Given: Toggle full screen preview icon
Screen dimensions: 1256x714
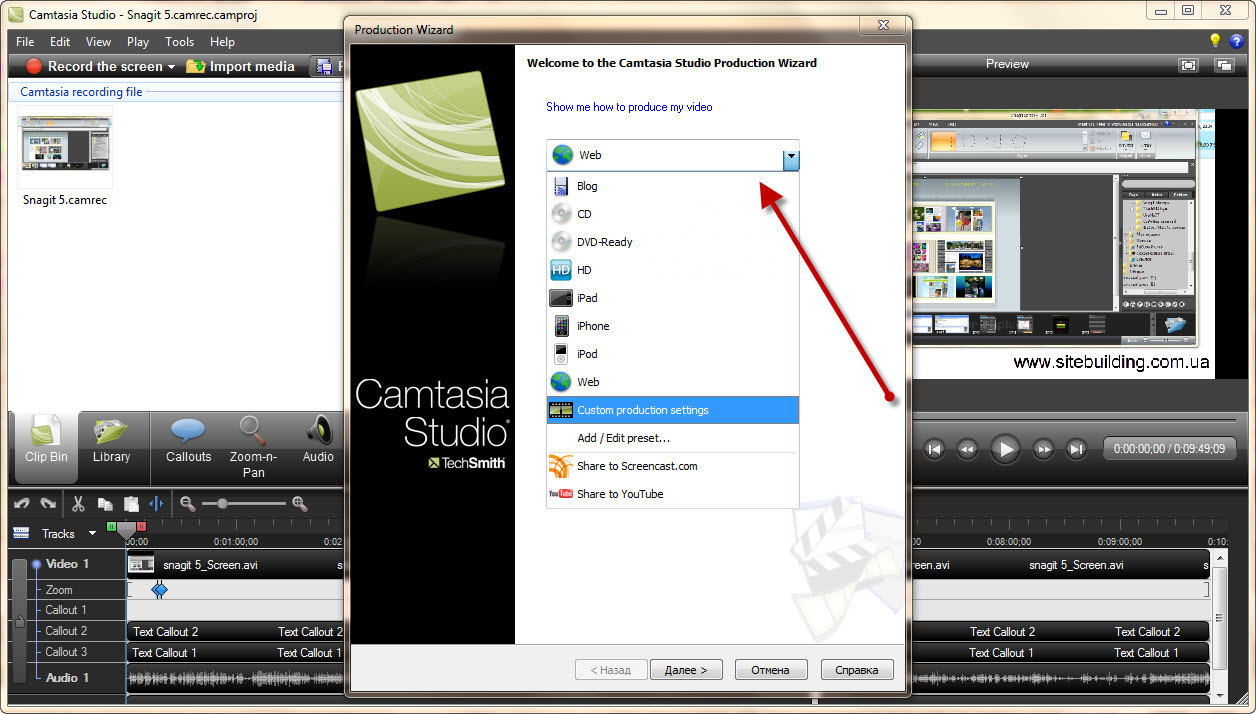Looking at the screenshot, I should (x=1187, y=64).
